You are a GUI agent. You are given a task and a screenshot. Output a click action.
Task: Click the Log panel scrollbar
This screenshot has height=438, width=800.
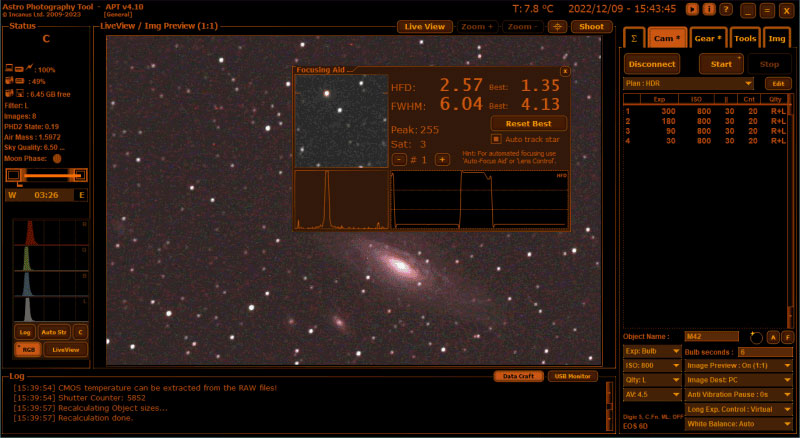click(x=609, y=406)
